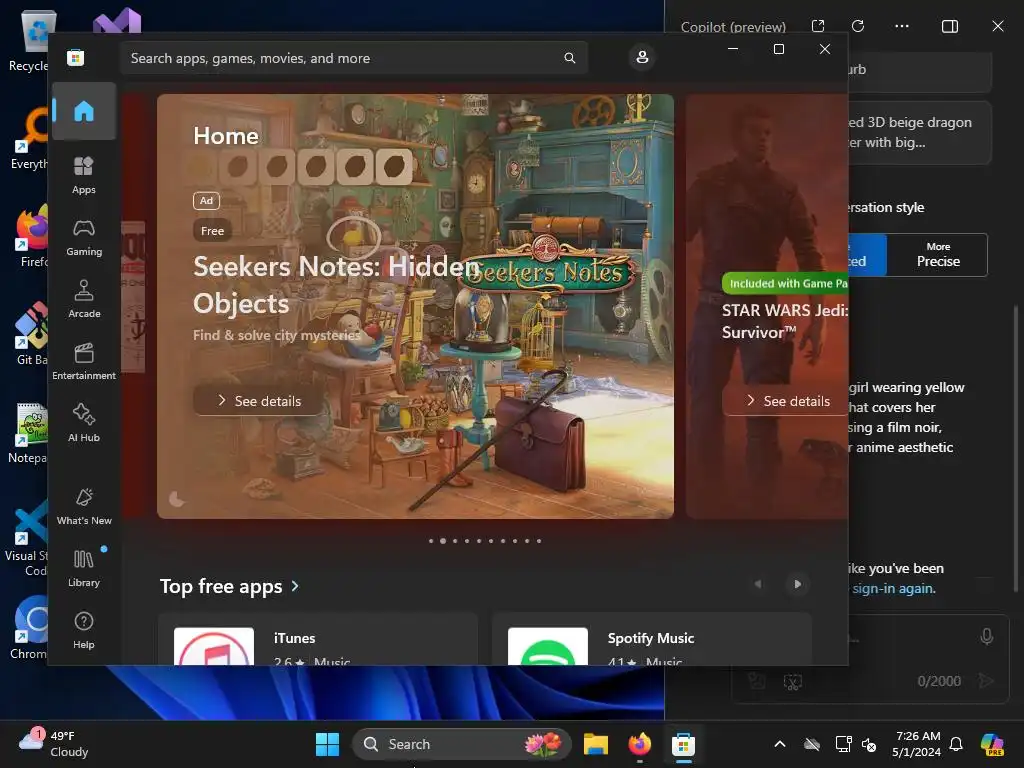The width and height of the screenshot is (1024, 768).
Task: Show next Top free apps page arrow
Action: [797, 584]
